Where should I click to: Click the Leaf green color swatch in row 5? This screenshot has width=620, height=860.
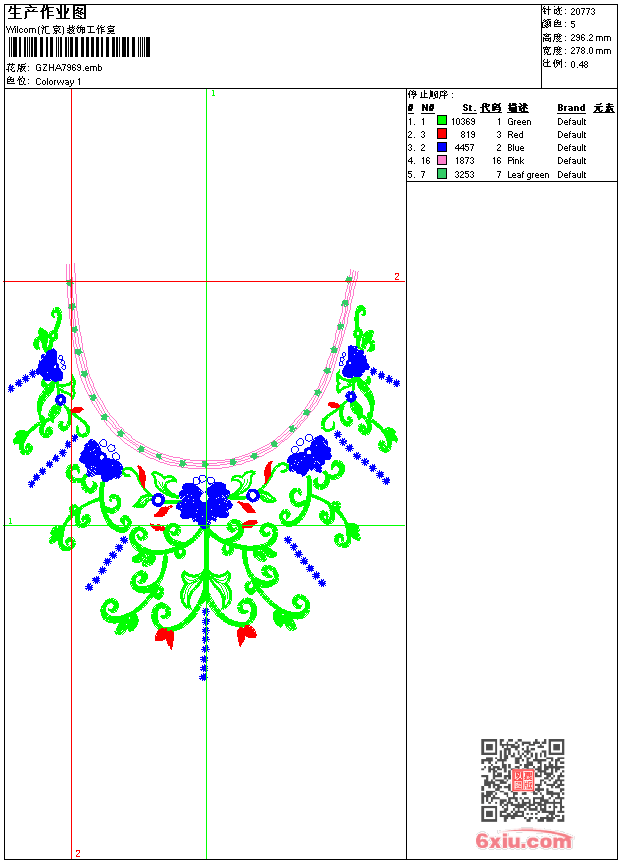[x=442, y=174]
